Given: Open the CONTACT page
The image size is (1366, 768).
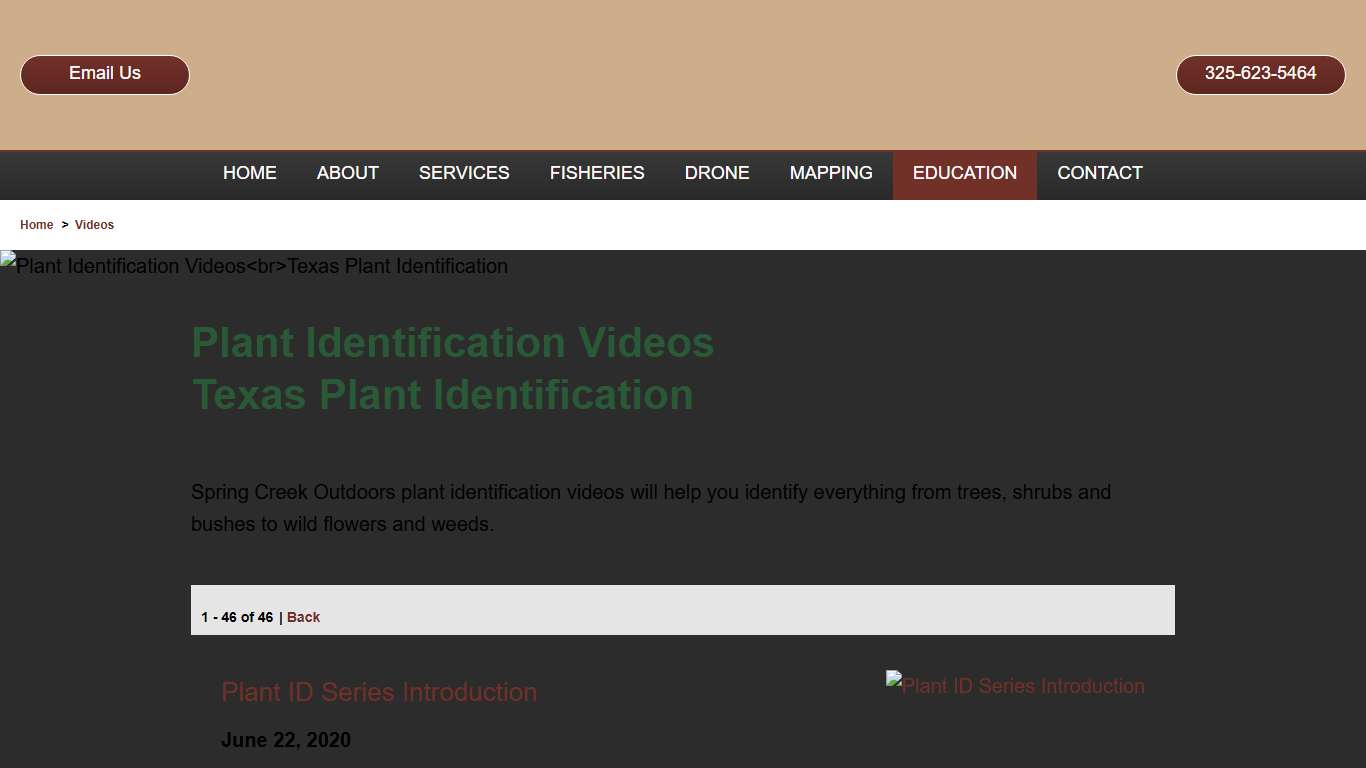Looking at the screenshot, I should (x=1100, y=173).
